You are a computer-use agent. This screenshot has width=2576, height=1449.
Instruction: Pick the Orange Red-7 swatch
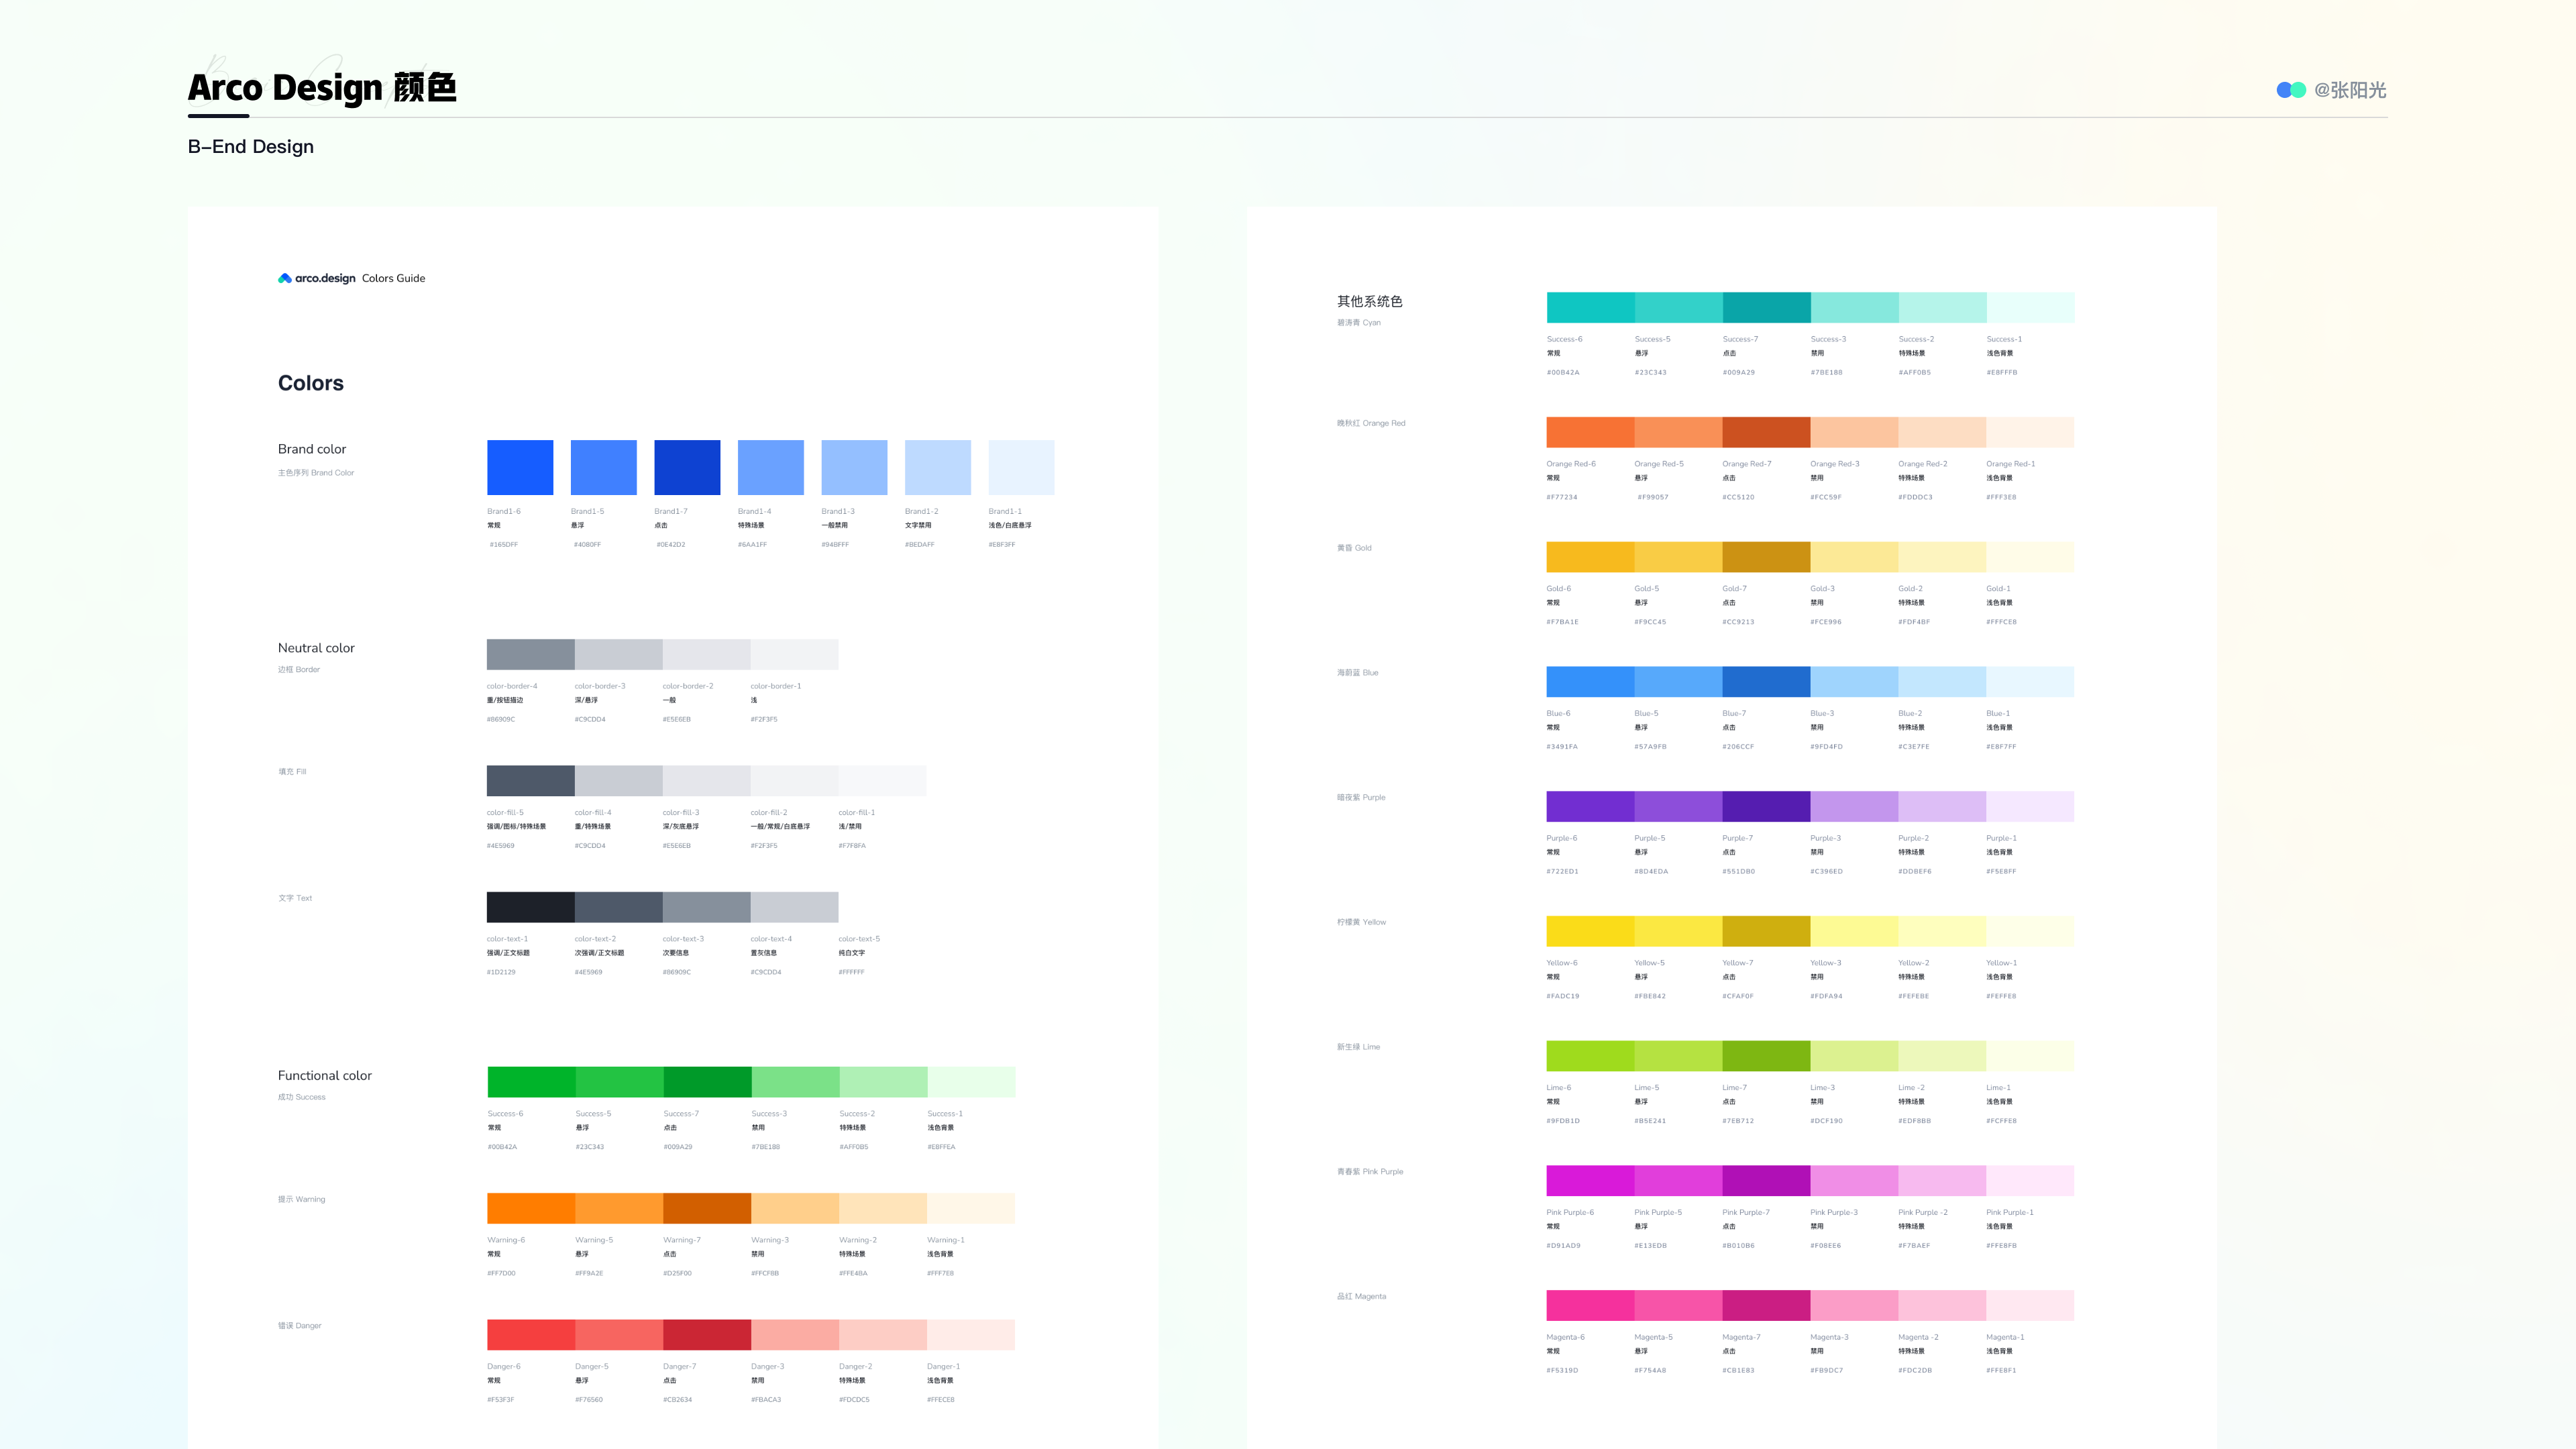1766,432
